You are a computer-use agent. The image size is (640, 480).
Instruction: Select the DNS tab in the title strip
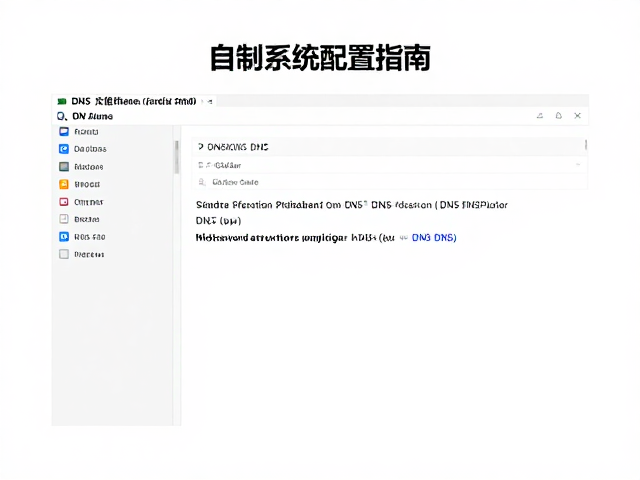133,101
